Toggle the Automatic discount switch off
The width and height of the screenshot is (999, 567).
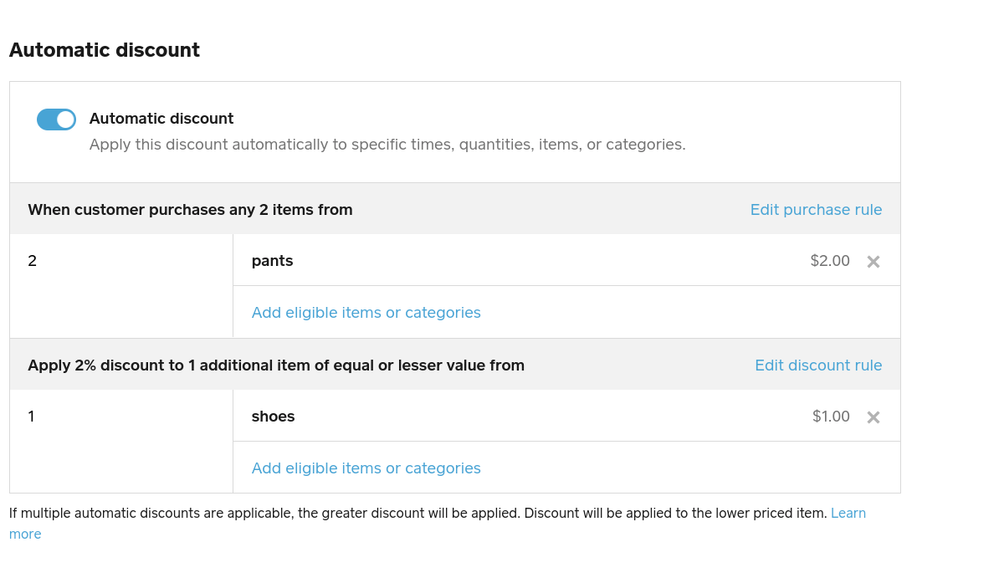[x=56, y=120]
